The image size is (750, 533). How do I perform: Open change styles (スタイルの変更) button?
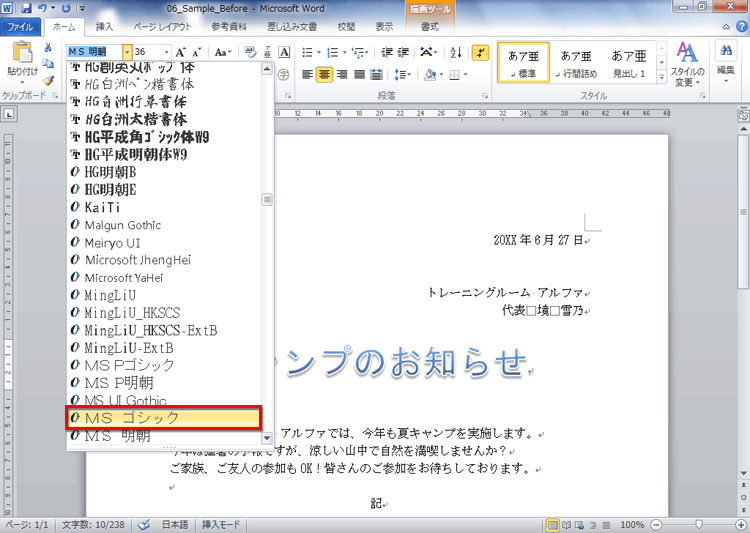point(687,64)
